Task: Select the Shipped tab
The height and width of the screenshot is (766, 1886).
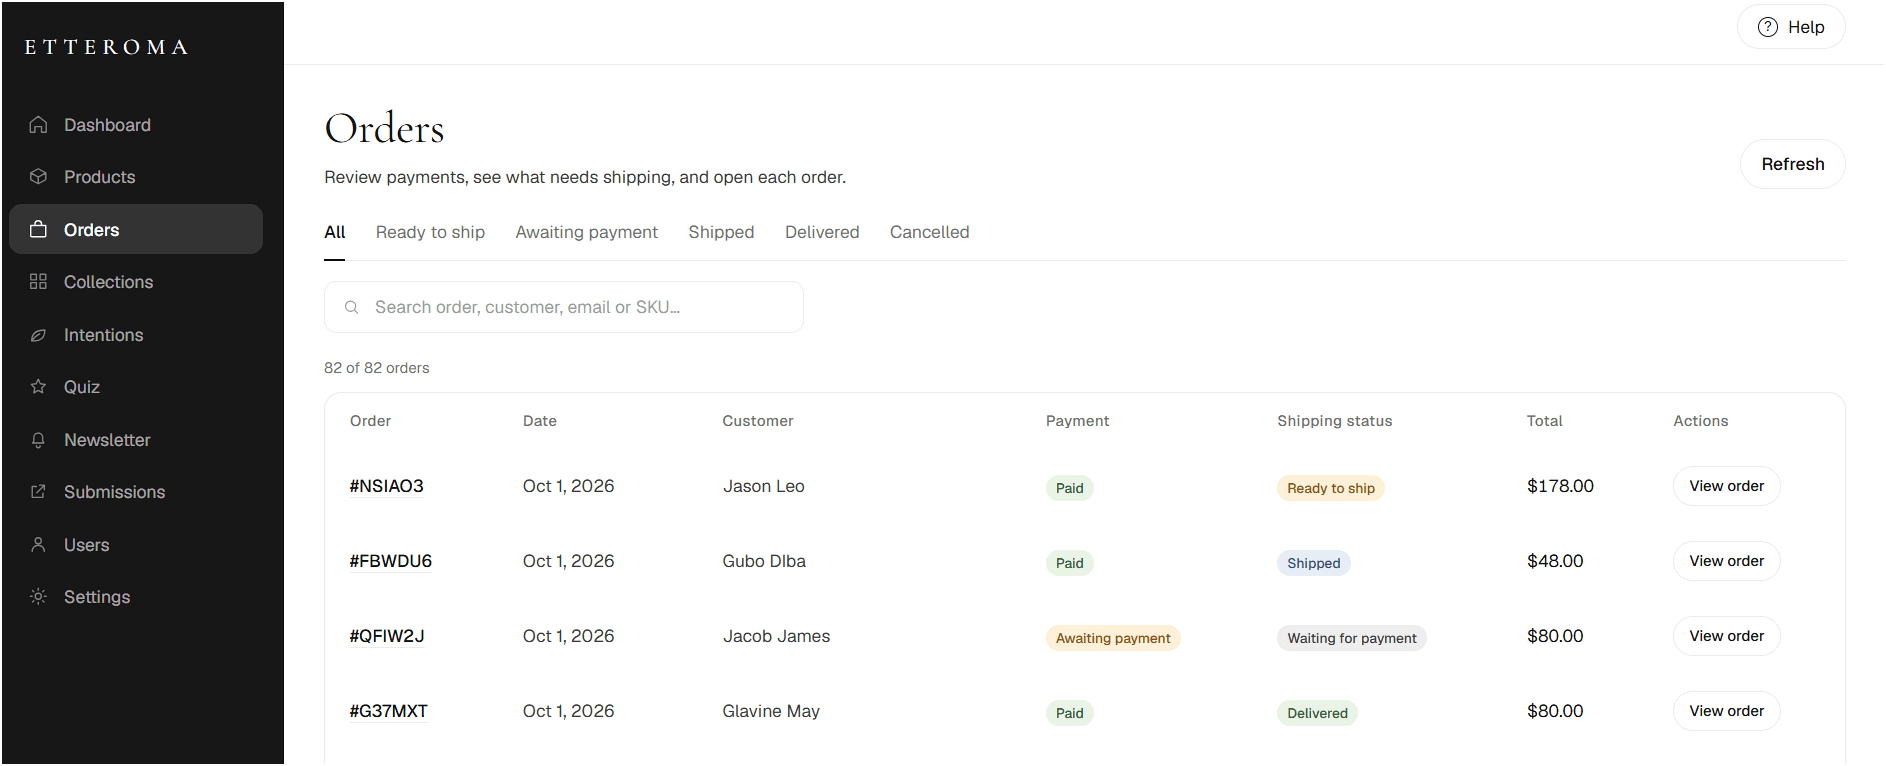Action: coord(721,232)
